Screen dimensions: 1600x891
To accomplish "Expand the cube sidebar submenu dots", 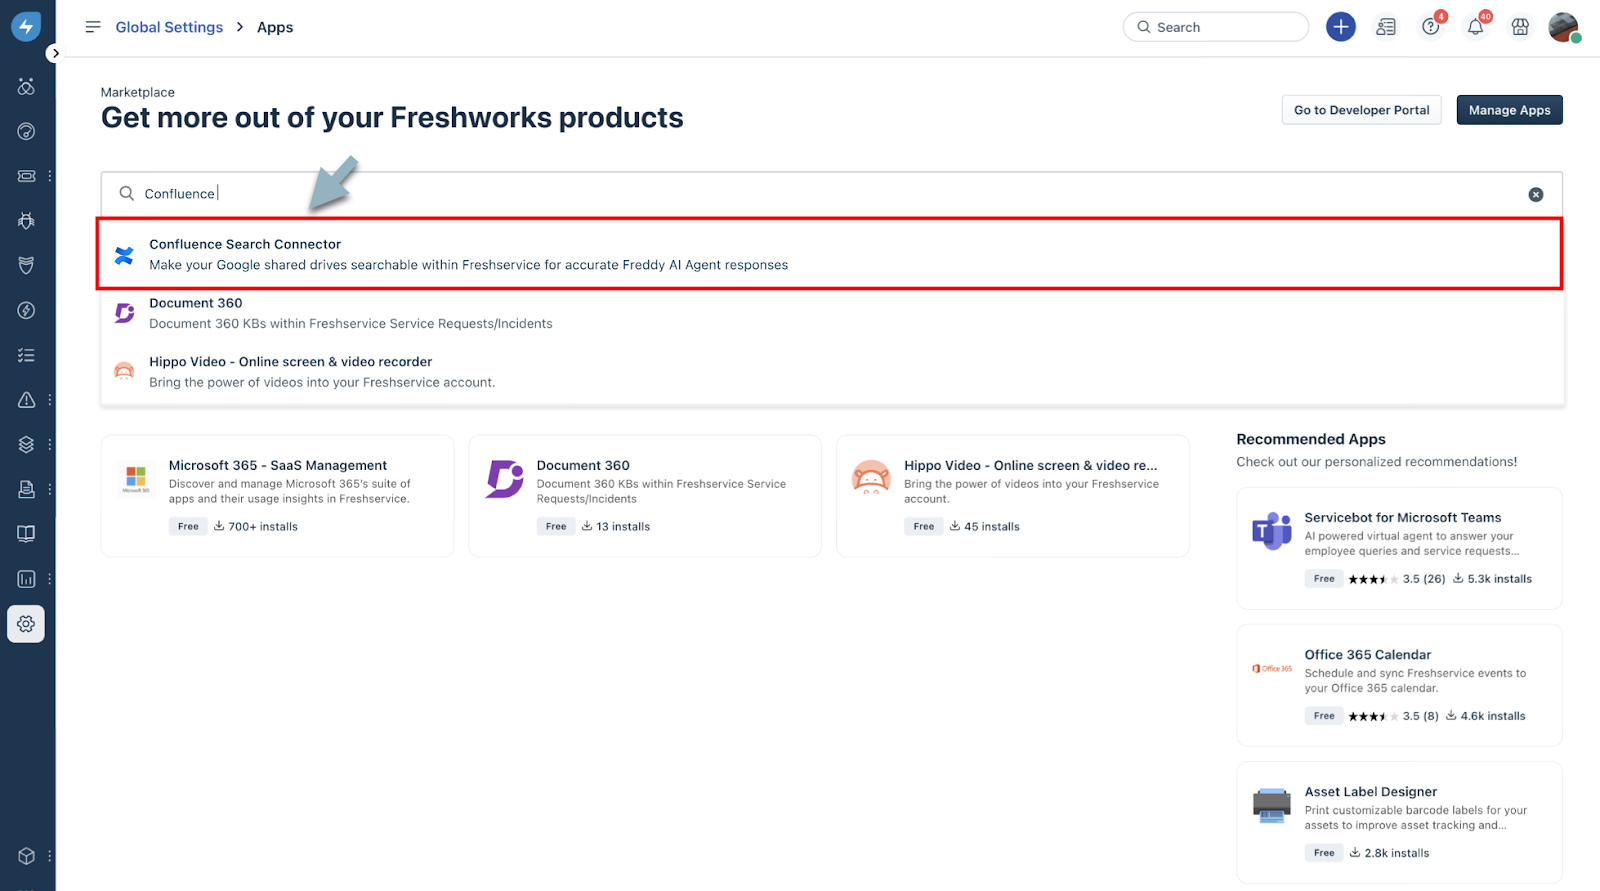I will coord(49,856).
